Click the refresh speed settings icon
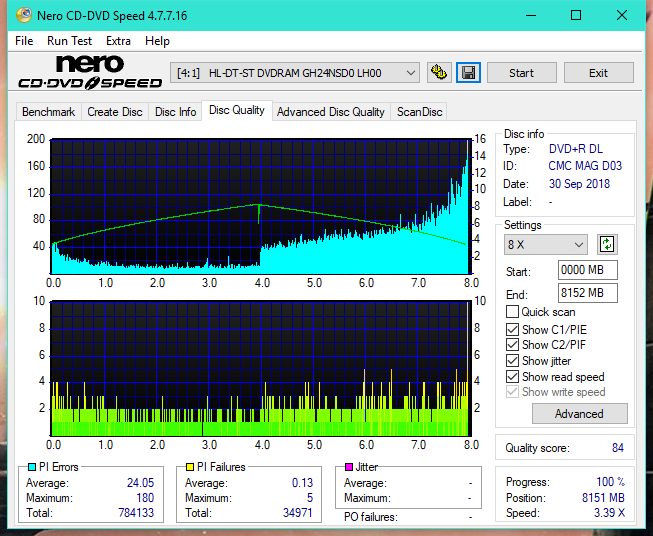653x536 pixels. point(607,244)
